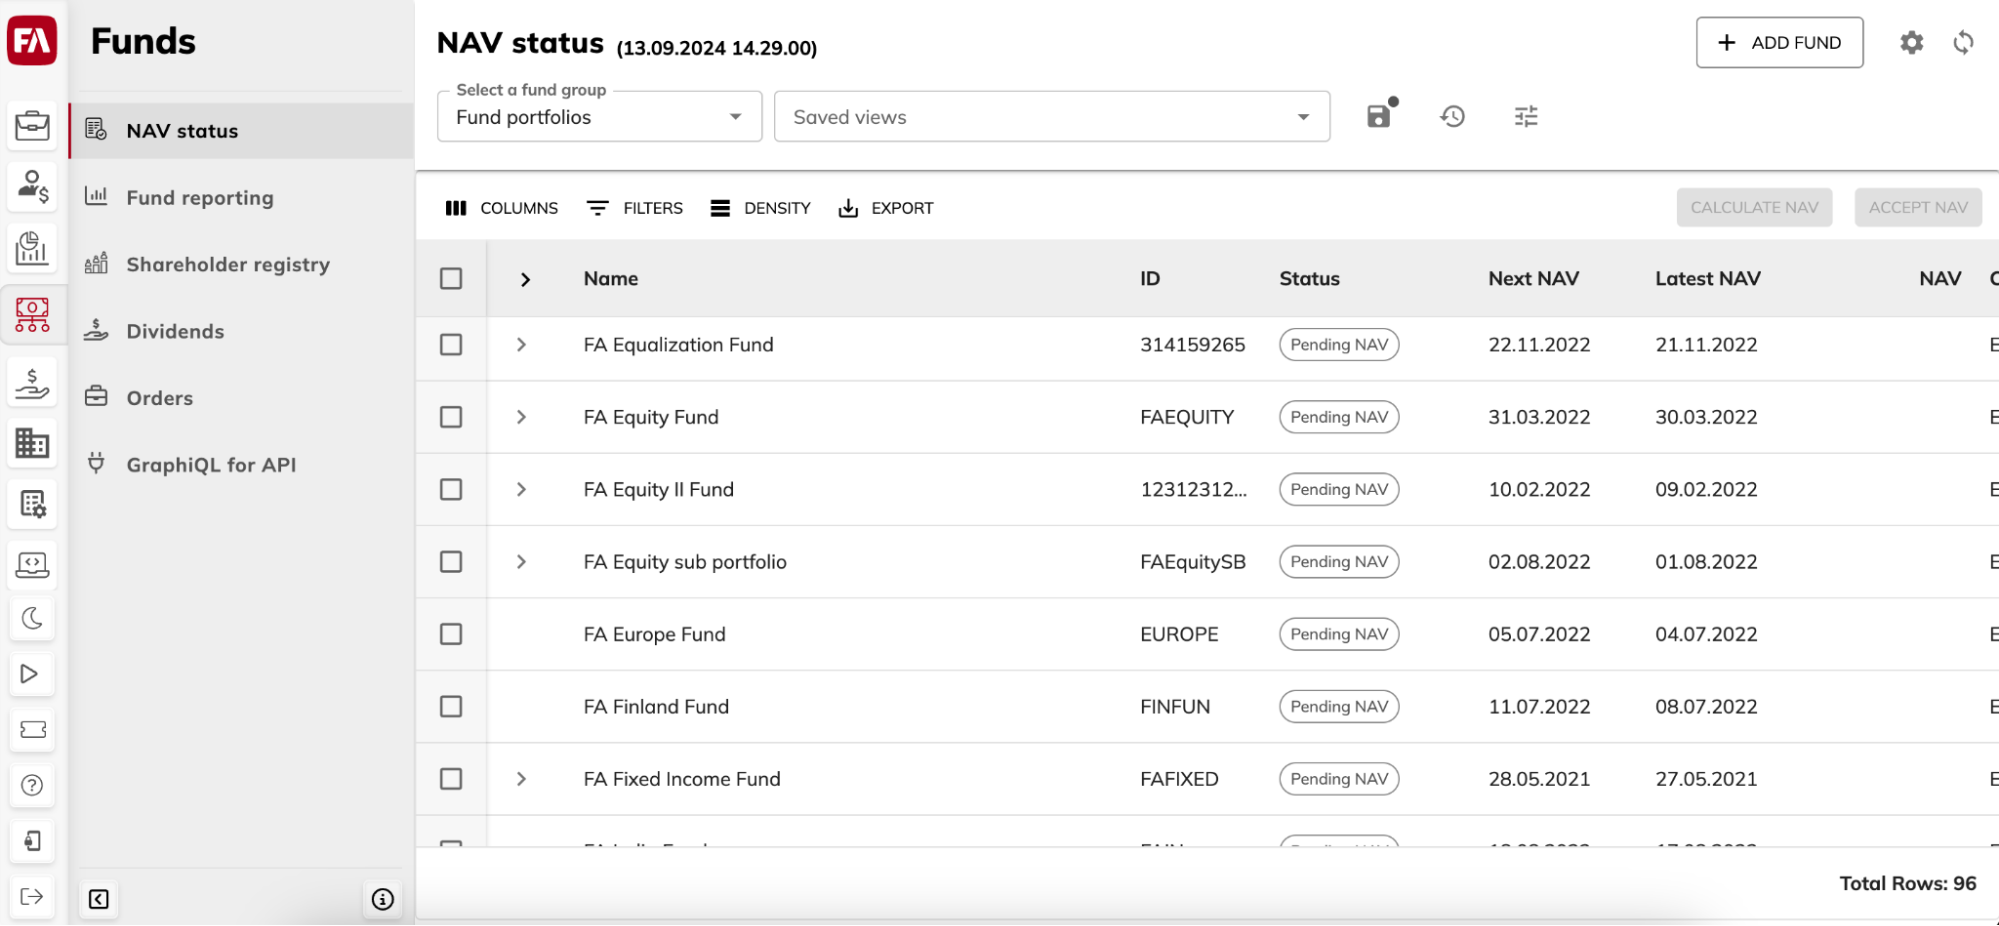Sort by the Next NAV column header
Image resolution: width=1999 pixels, height=926 pixels.
(x=1533, y=279)
